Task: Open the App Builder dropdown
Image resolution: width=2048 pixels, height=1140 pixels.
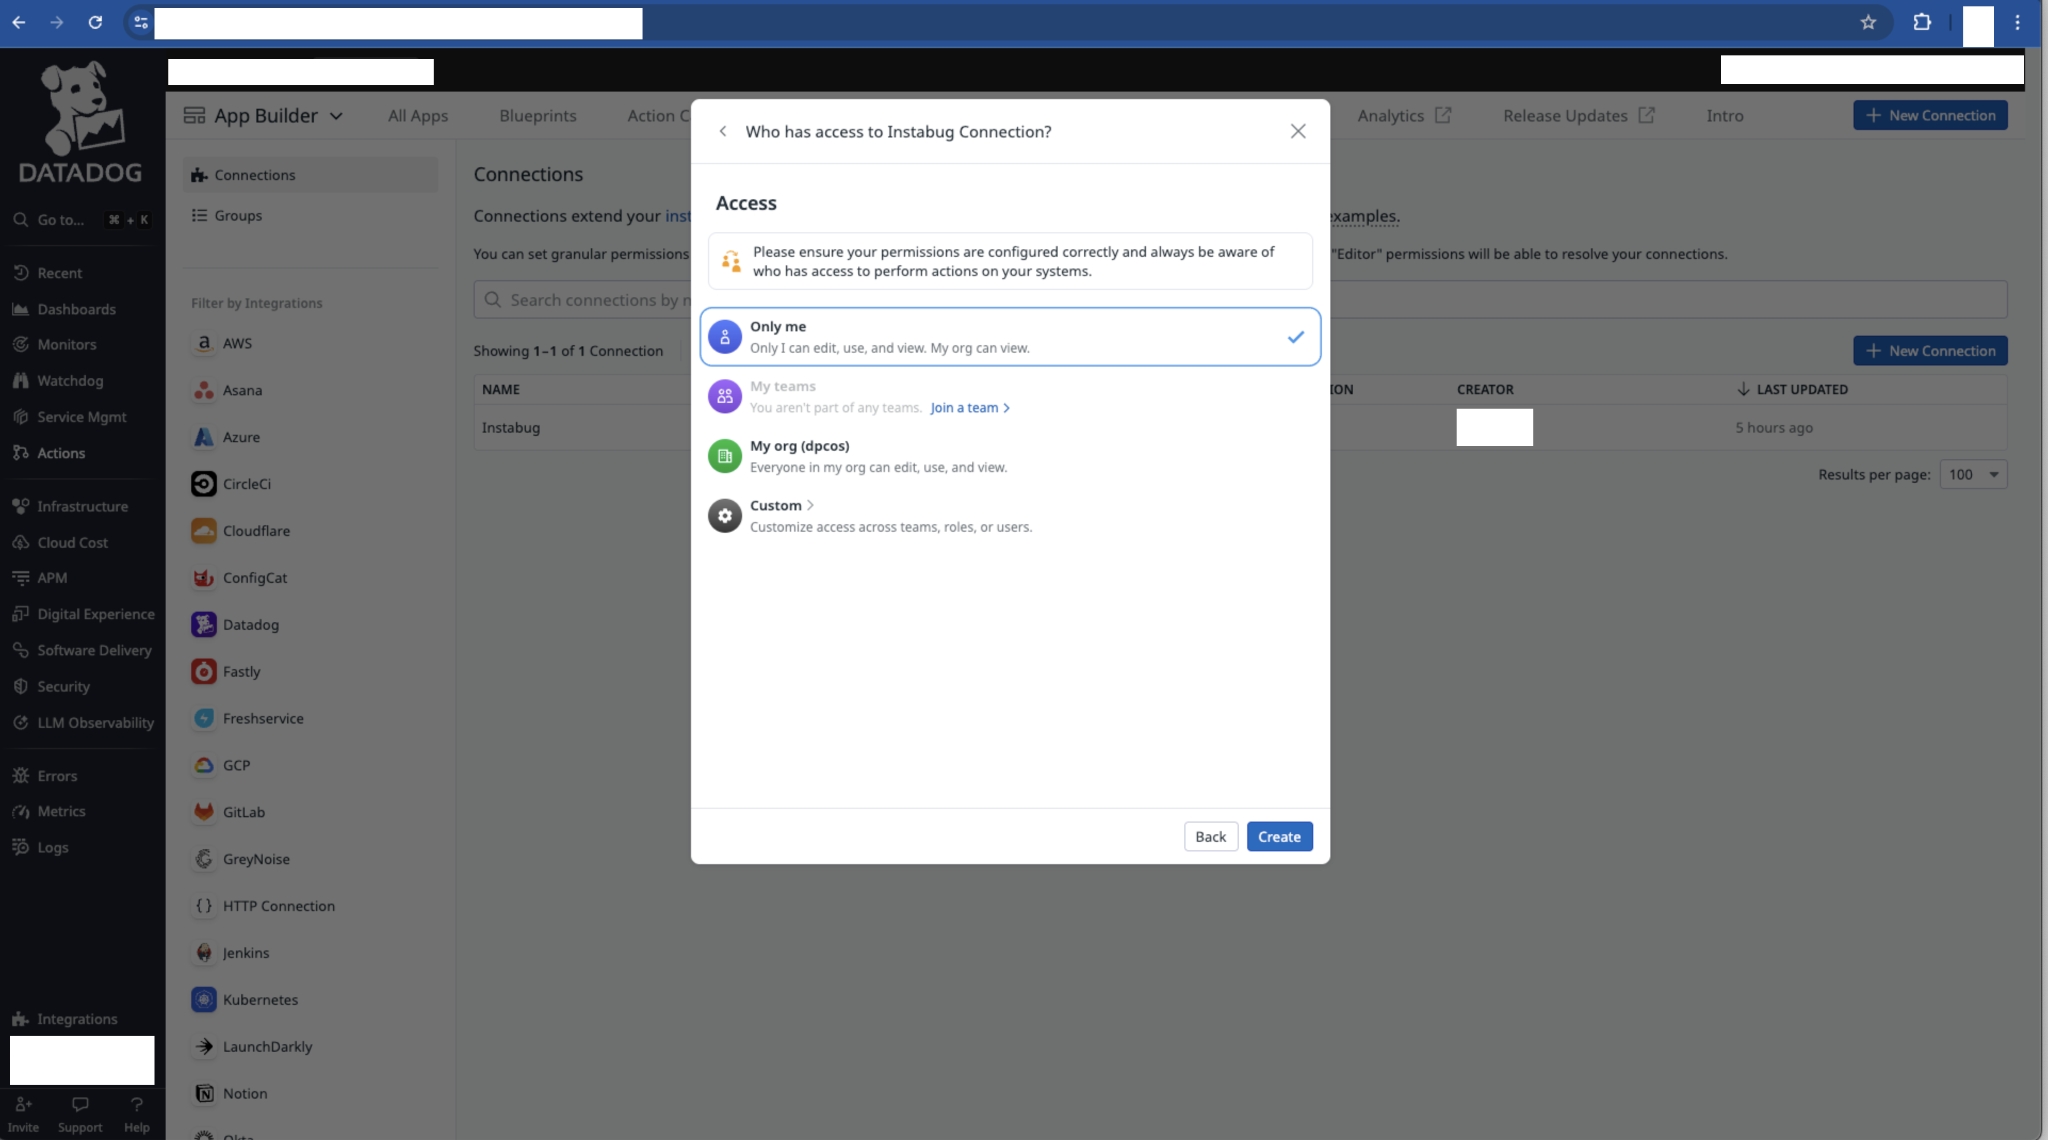Action: coord(265,116)
